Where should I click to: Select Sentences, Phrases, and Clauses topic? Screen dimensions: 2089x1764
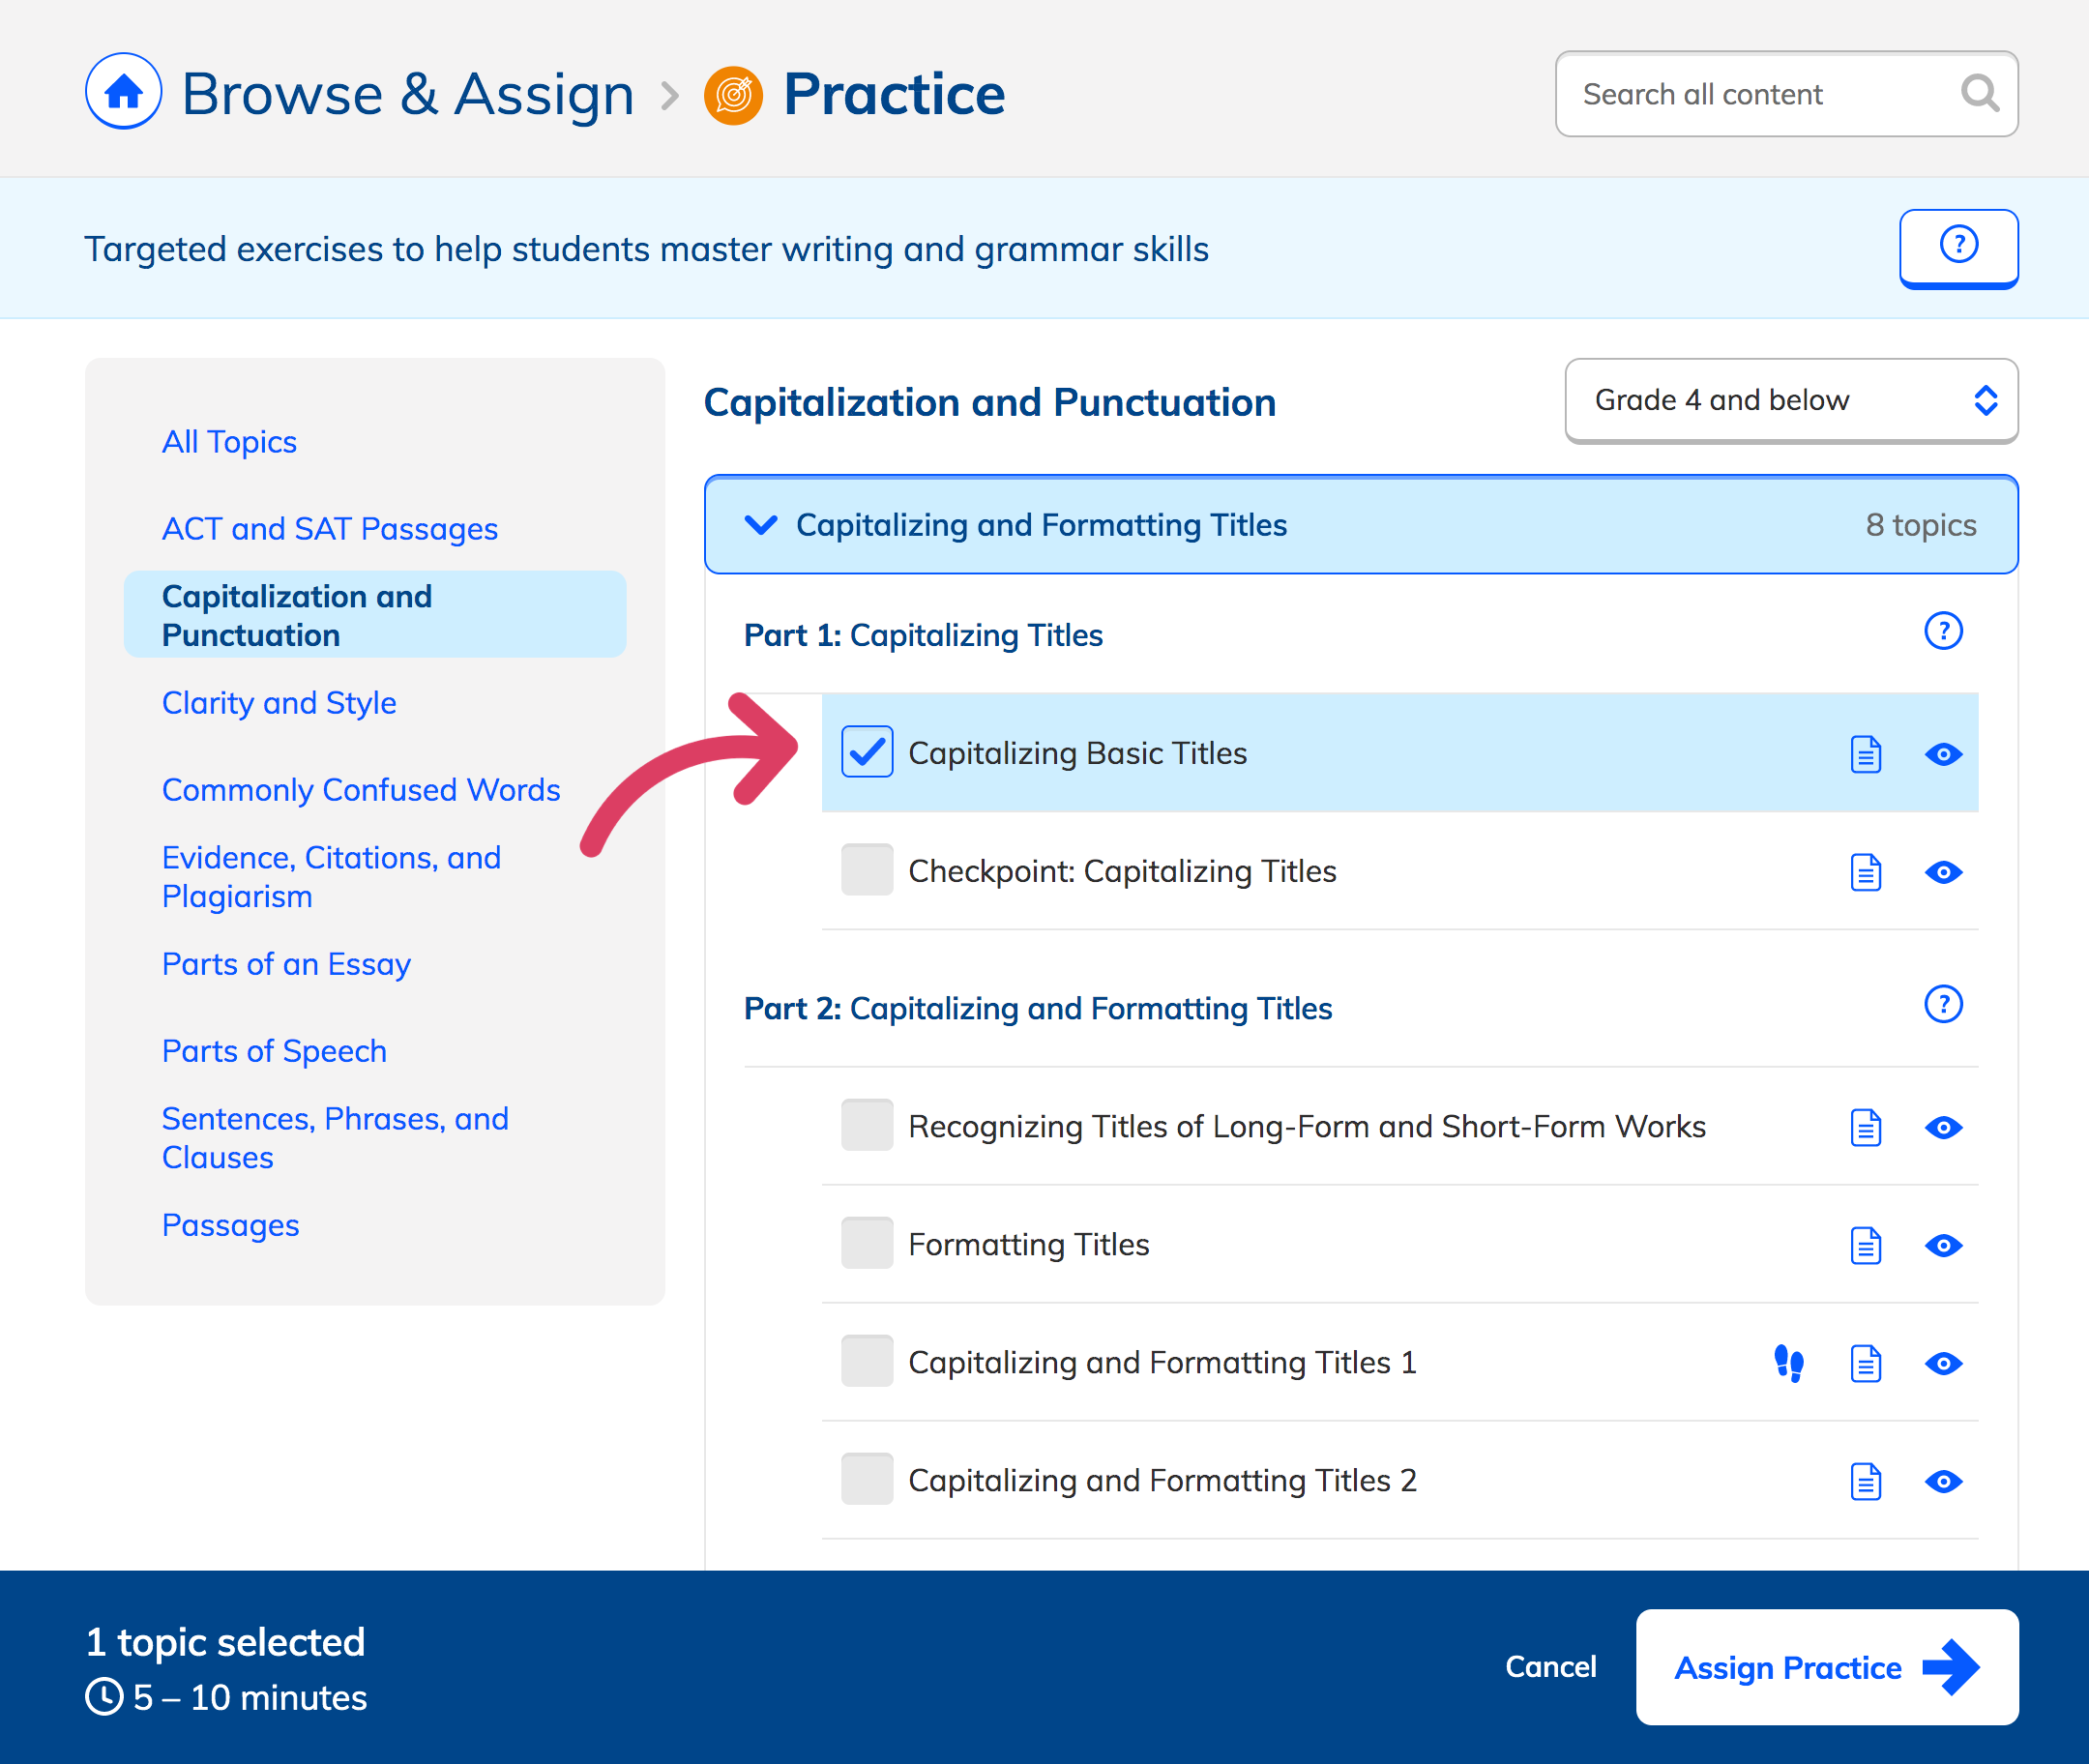click(335, 1138)
